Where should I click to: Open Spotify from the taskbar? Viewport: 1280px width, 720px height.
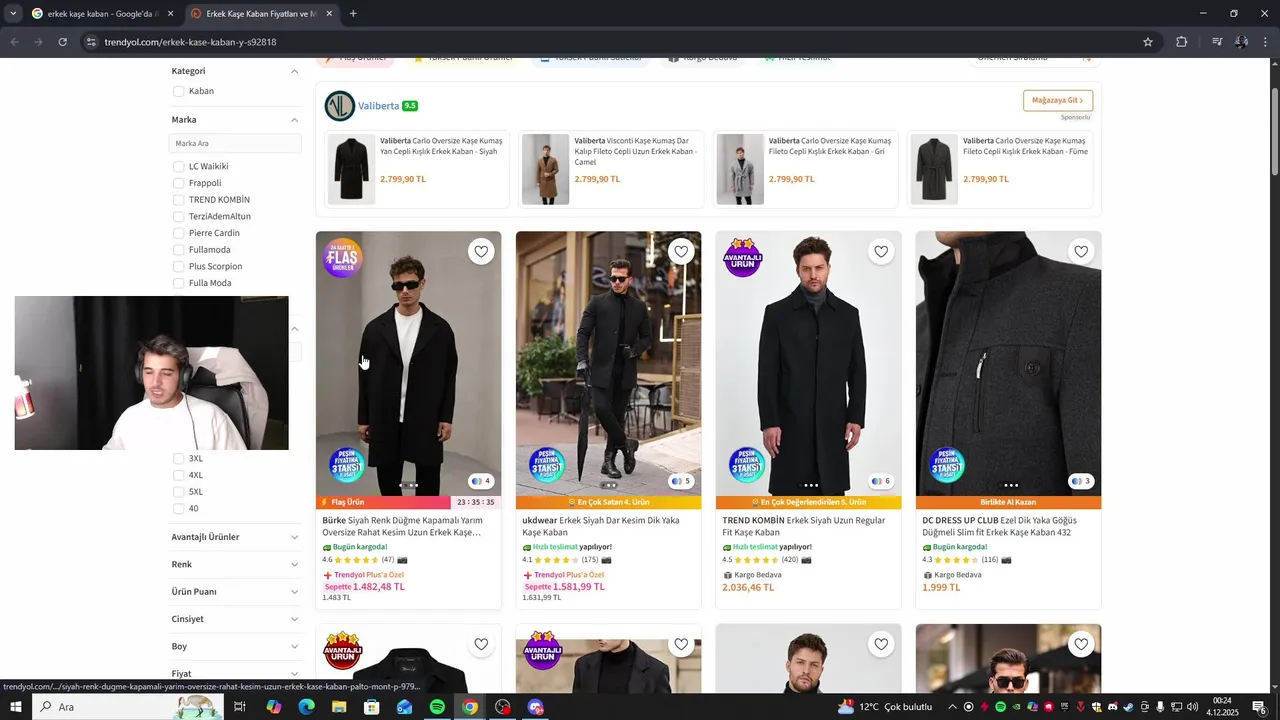(437, 707)
